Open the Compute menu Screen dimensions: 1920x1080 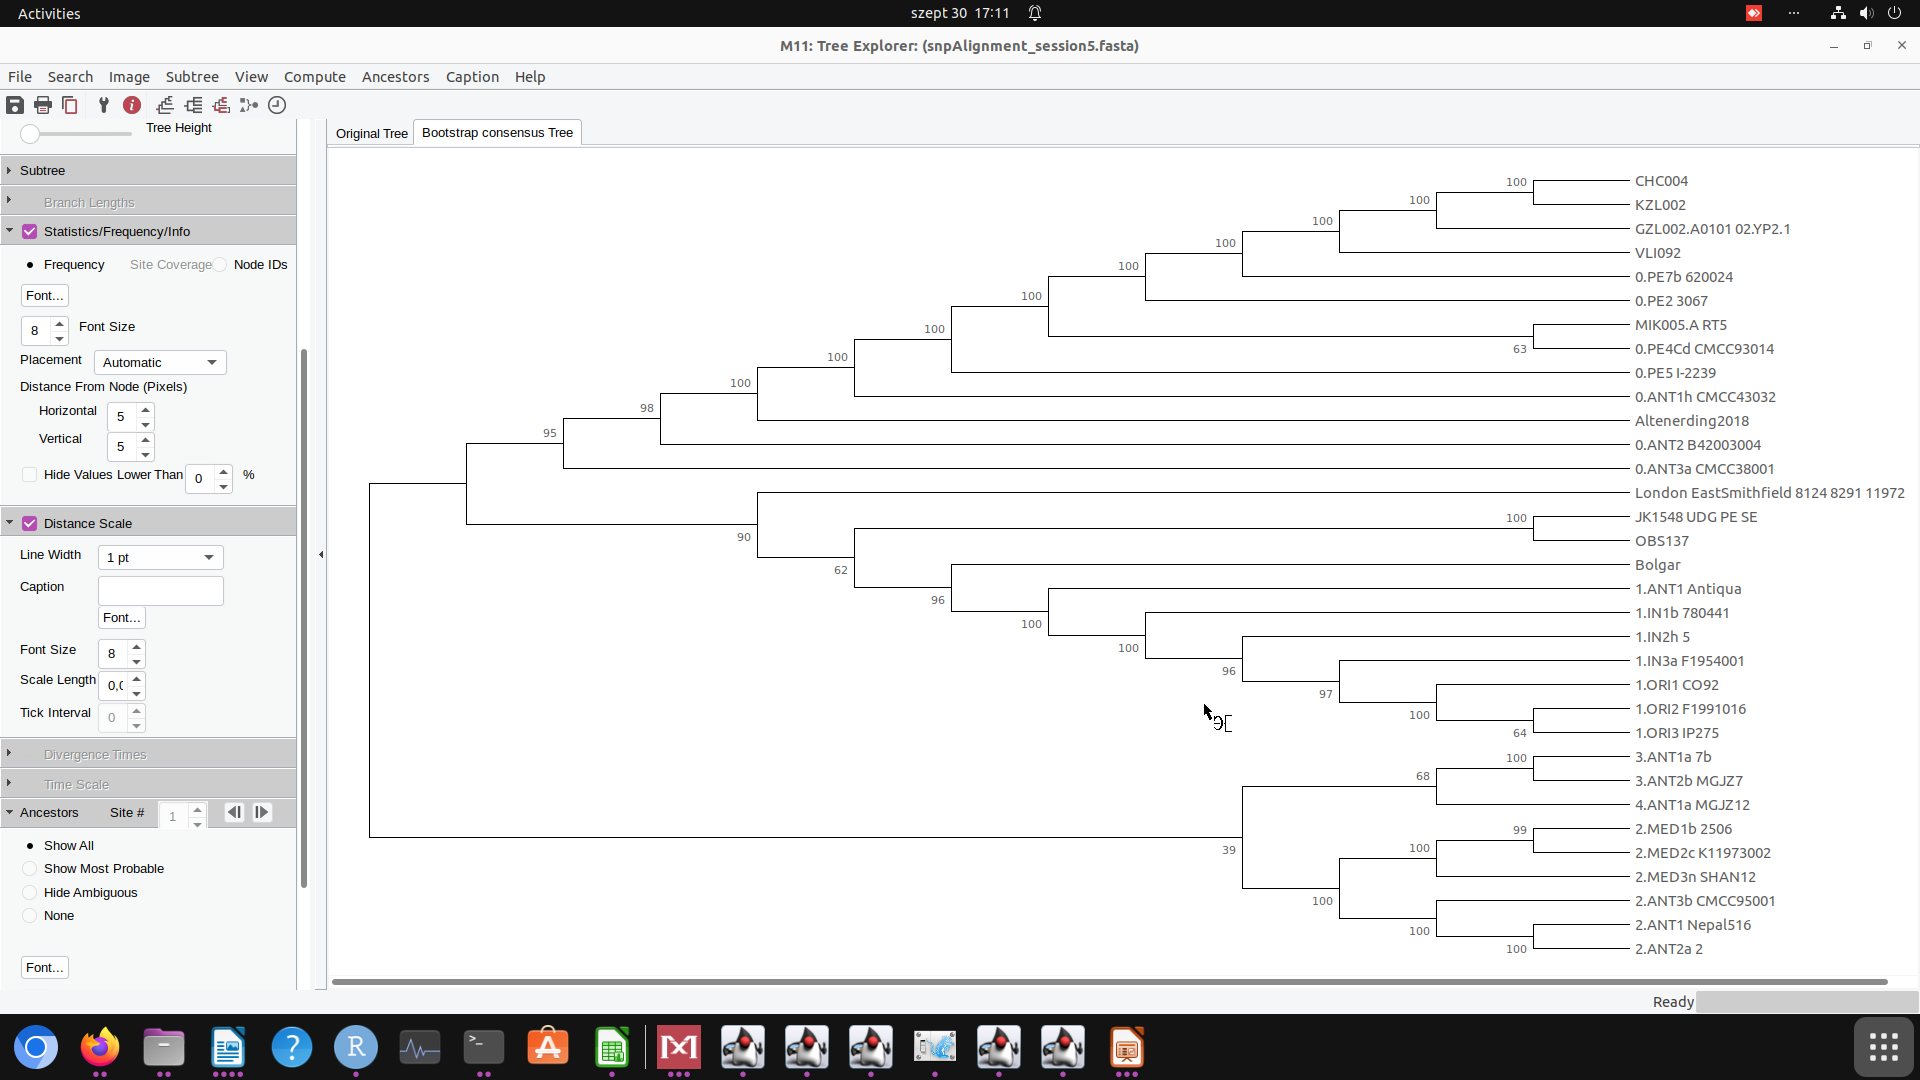point(314,77)
